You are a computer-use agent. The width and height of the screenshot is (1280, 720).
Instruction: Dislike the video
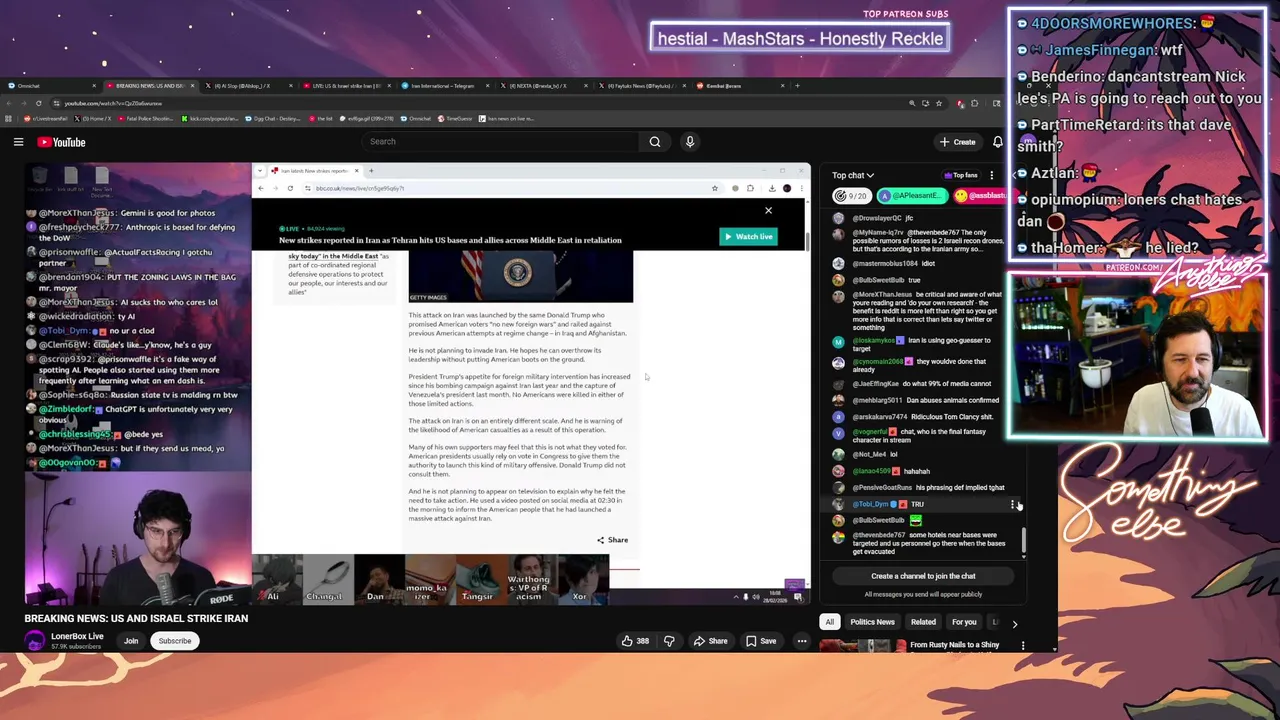click(x=669, y=641)
